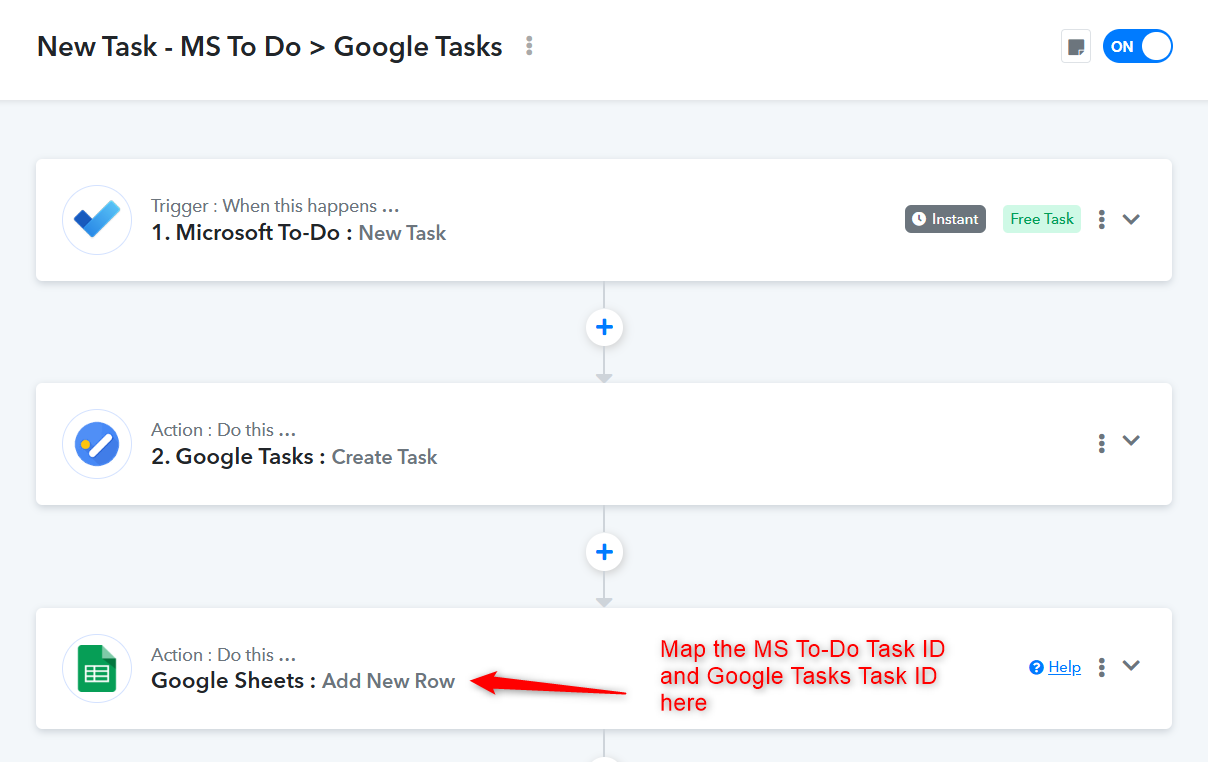The height and width of the screenshot is (762, 1208).
Task: Add step after Microsoft To-Do trigger
Action: (604, 327)
